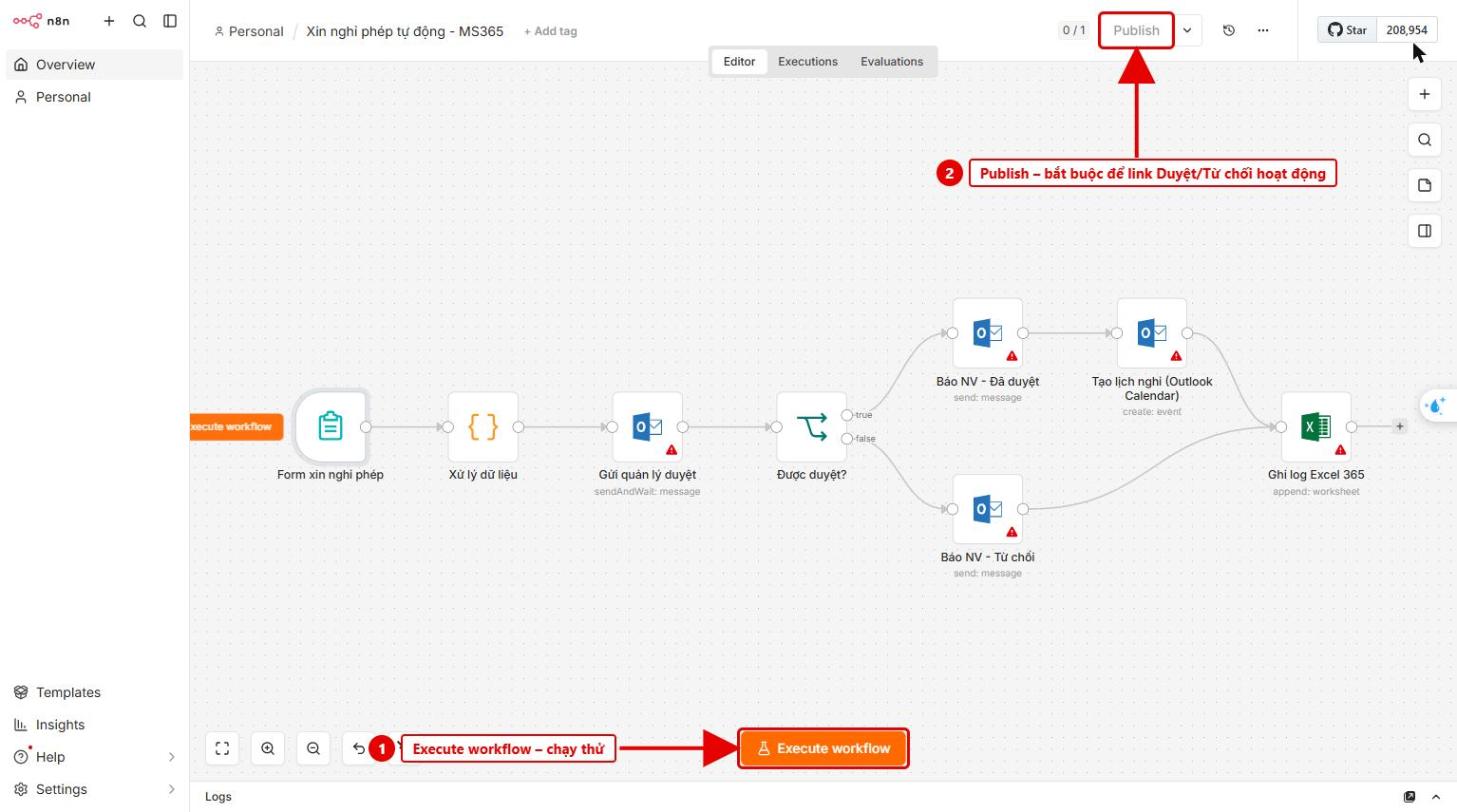Open the canvas search magnifier button

[x=1424, y=140]
